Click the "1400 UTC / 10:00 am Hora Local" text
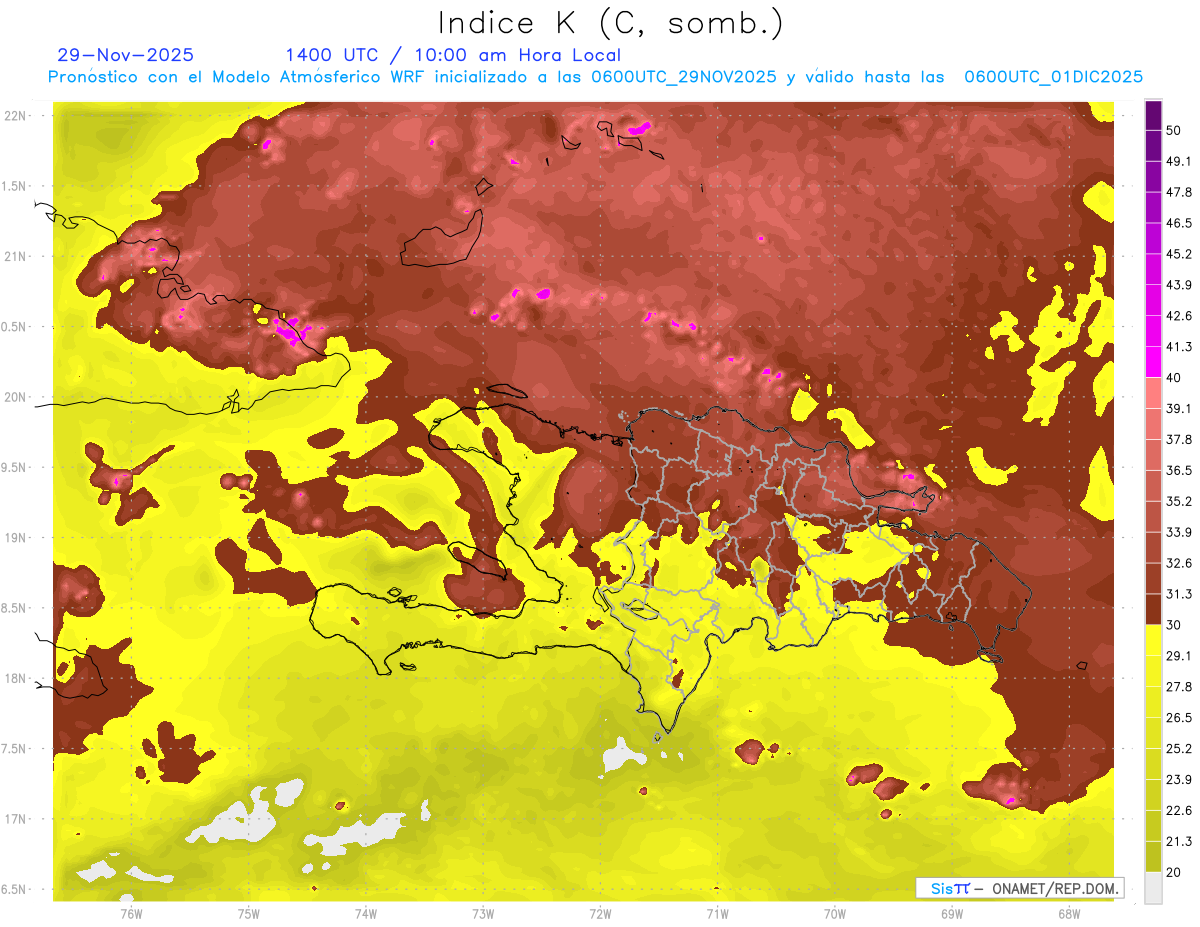This screenshot has height=927, width=1200. (x=453, y=55)
